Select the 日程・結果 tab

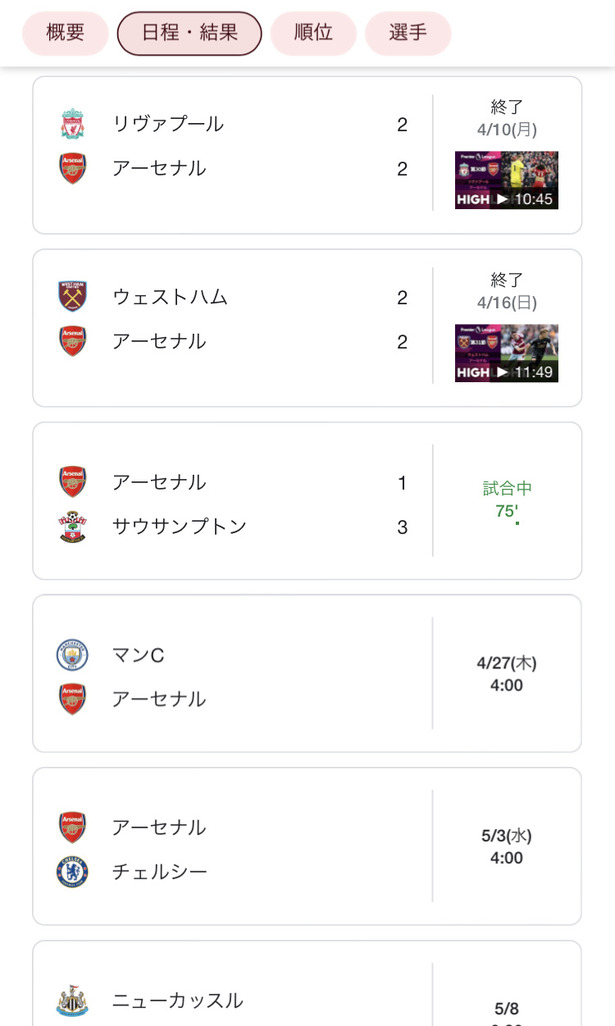point(190,33)
